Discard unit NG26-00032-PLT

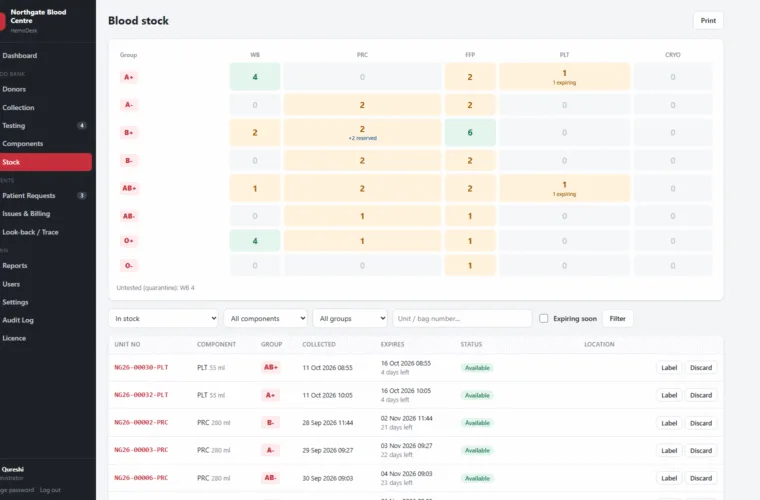(x=701, y=395)
